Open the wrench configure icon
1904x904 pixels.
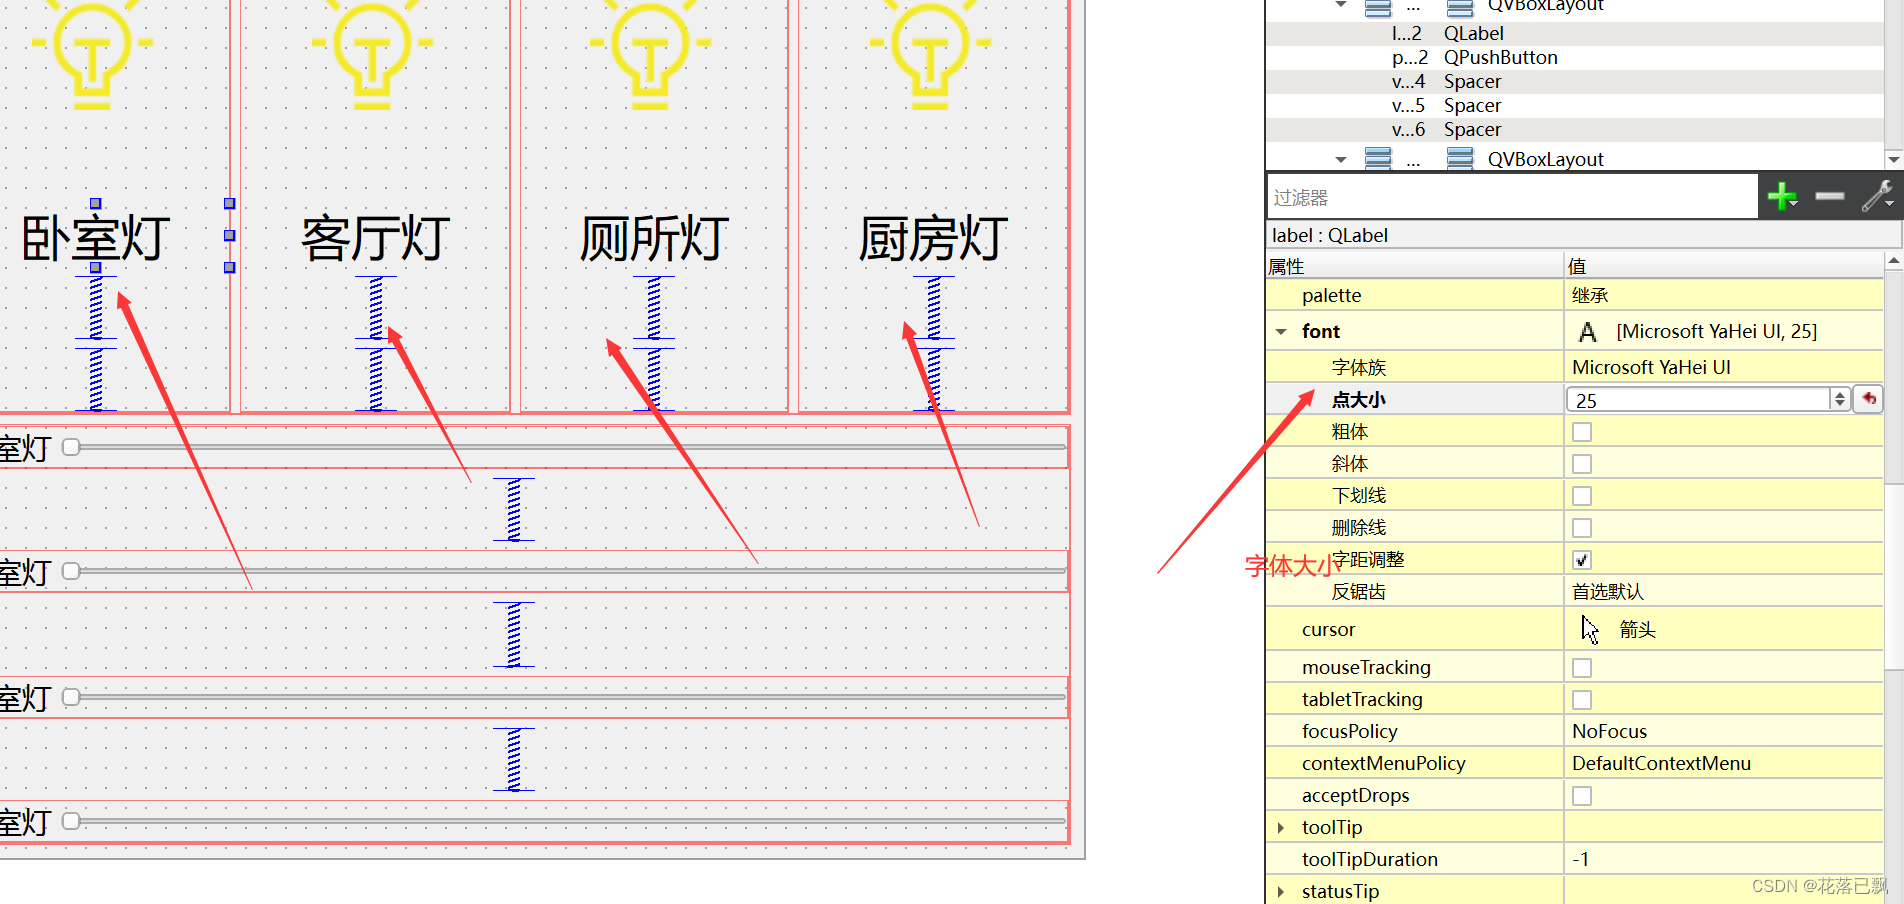1877,196
